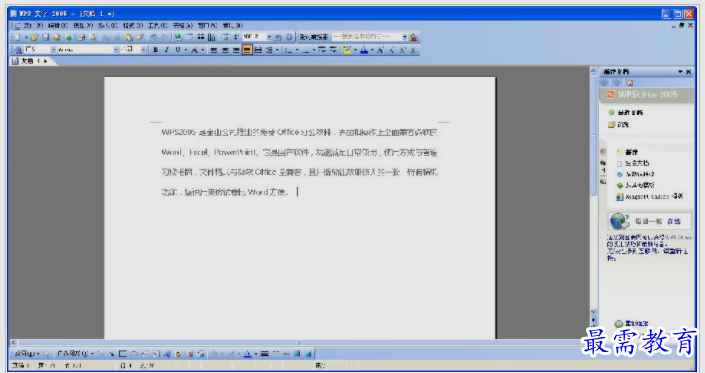Click the Redo arrow icon

[x=165, y=37]
